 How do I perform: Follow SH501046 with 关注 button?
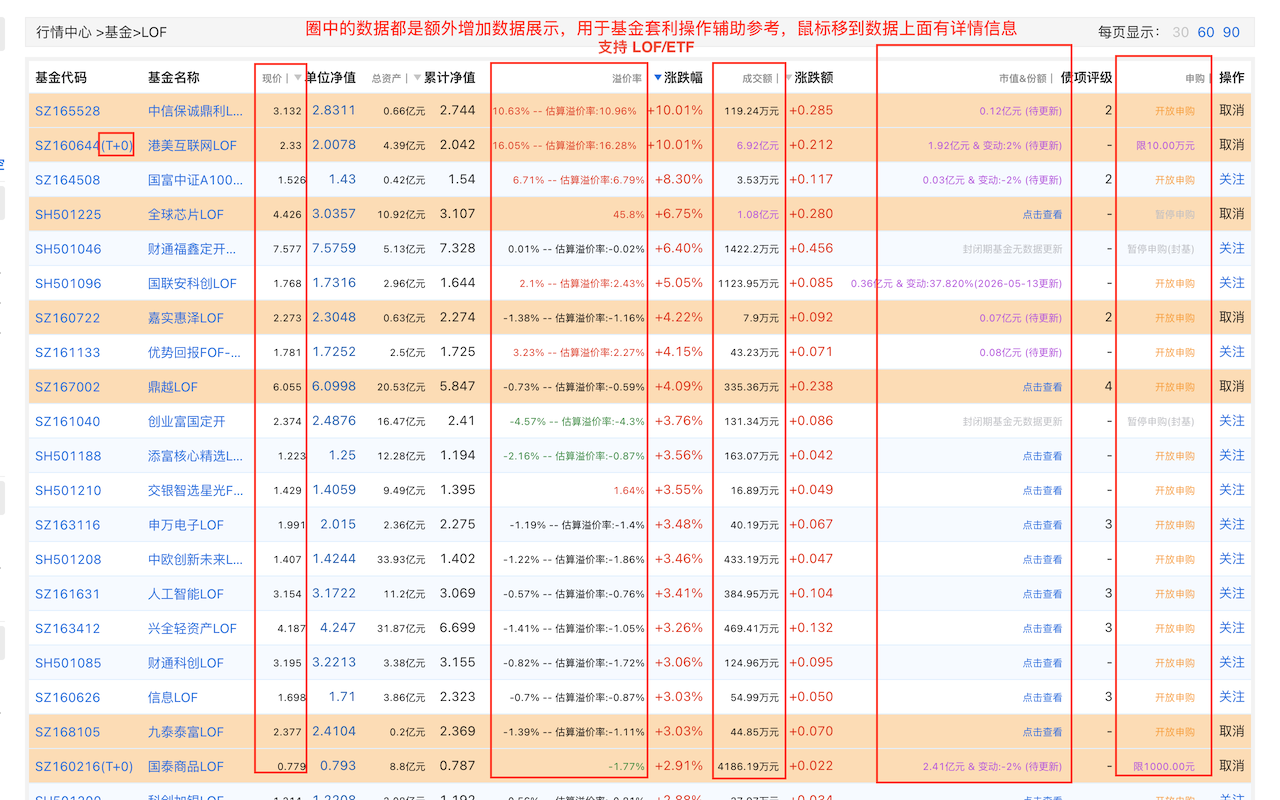point(1232,248)
